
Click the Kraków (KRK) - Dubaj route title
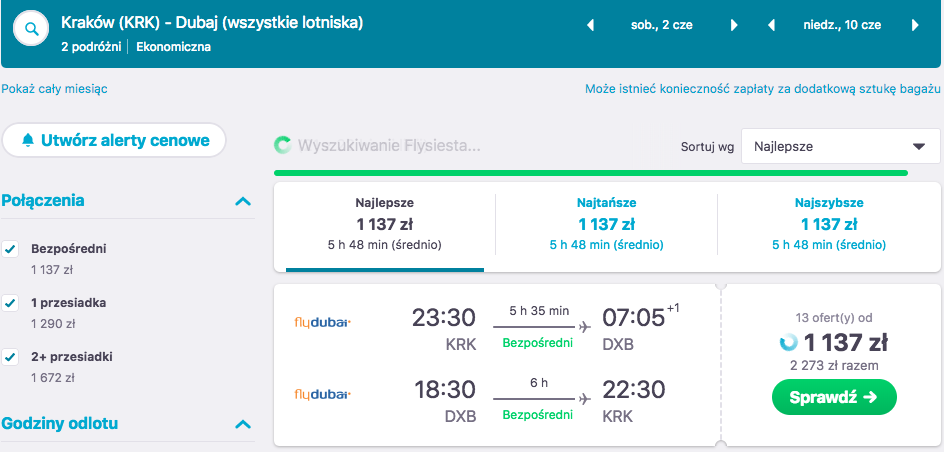click(x=213, y=23)
